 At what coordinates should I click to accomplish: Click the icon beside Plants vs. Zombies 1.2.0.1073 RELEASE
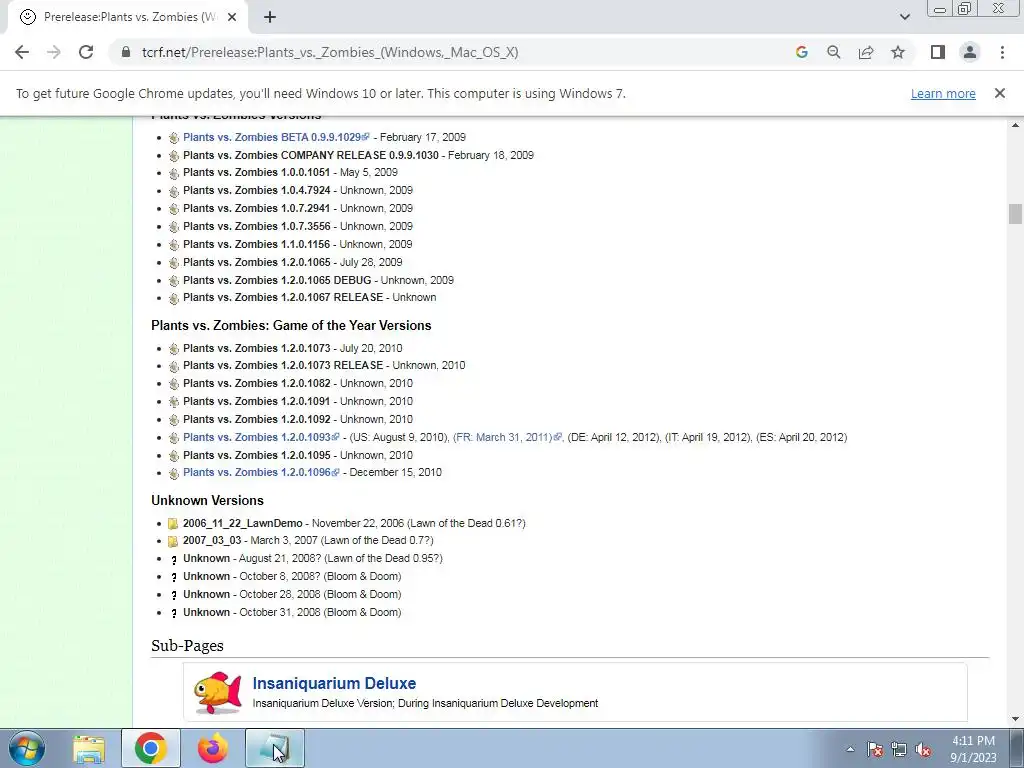[x=174, y=366]
